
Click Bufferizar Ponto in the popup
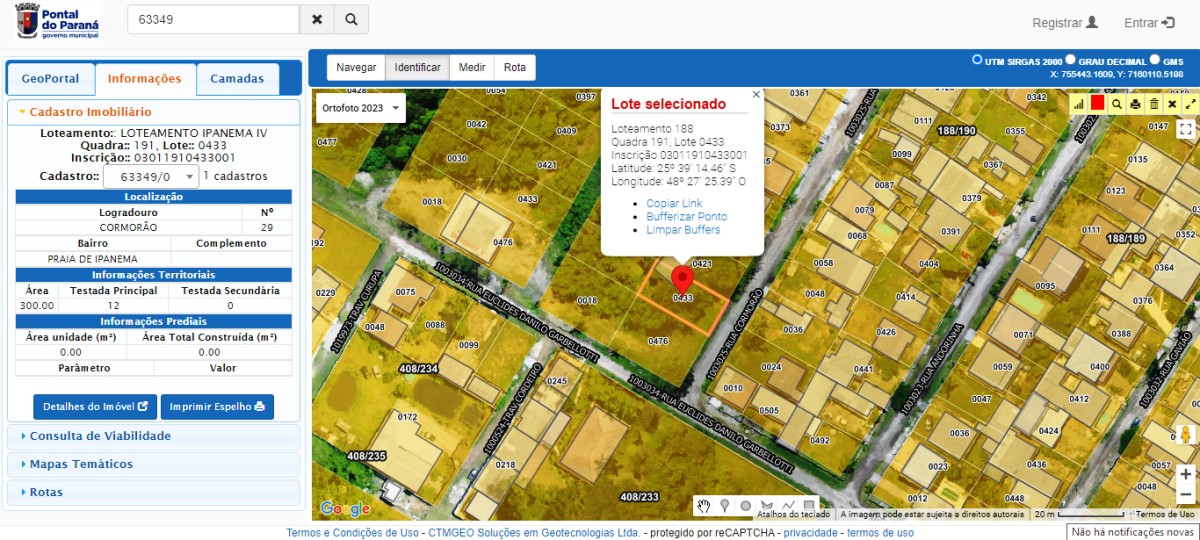coord(686,217)
